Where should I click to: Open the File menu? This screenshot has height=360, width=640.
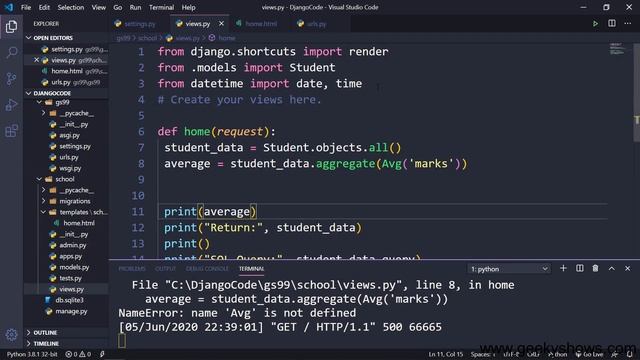pyautogui.click(x=26, y=7)
